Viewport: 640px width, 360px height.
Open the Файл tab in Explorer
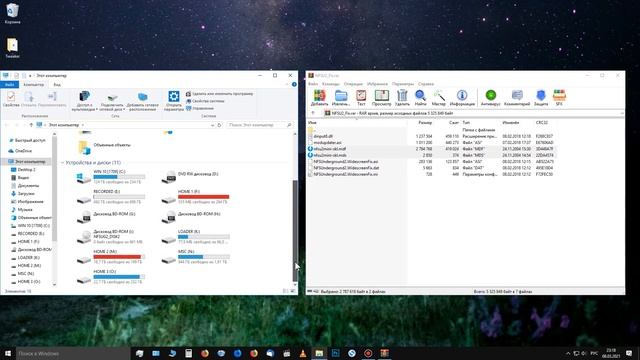tap(9, 84)
